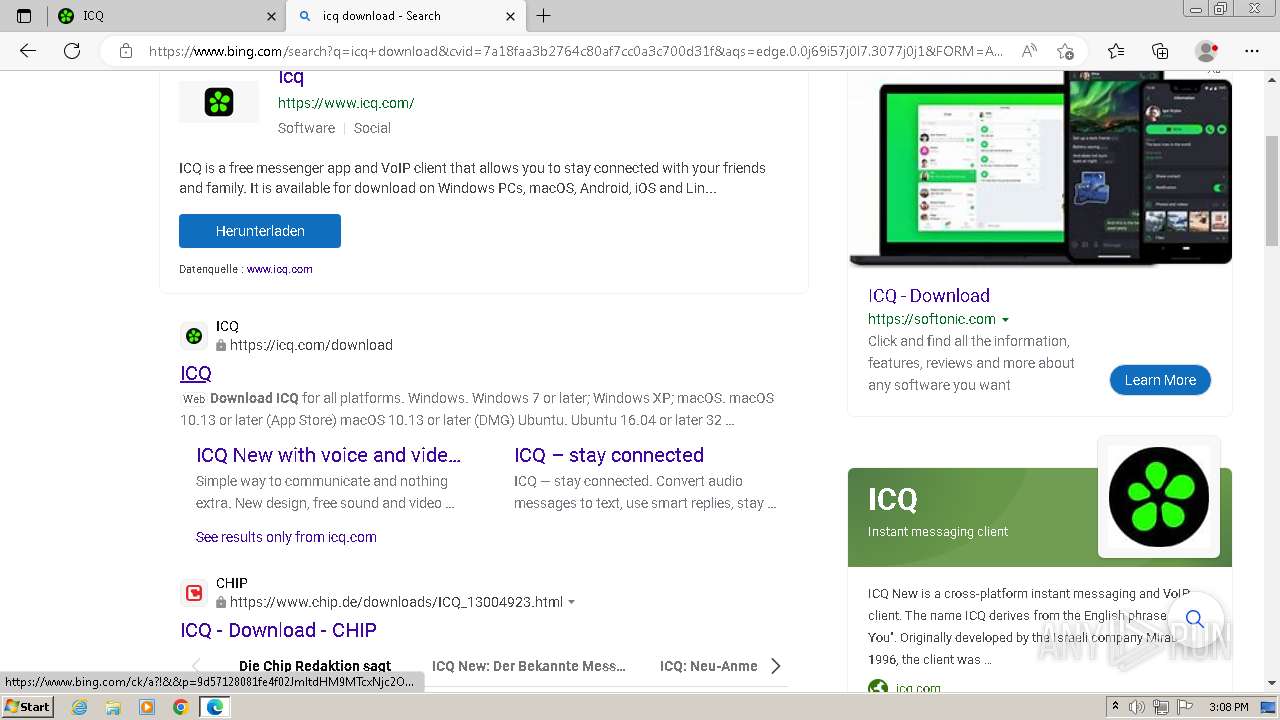Click See results only from icq.com
The width and height of the screenshot is (1280, 720).
click(286, 537)
